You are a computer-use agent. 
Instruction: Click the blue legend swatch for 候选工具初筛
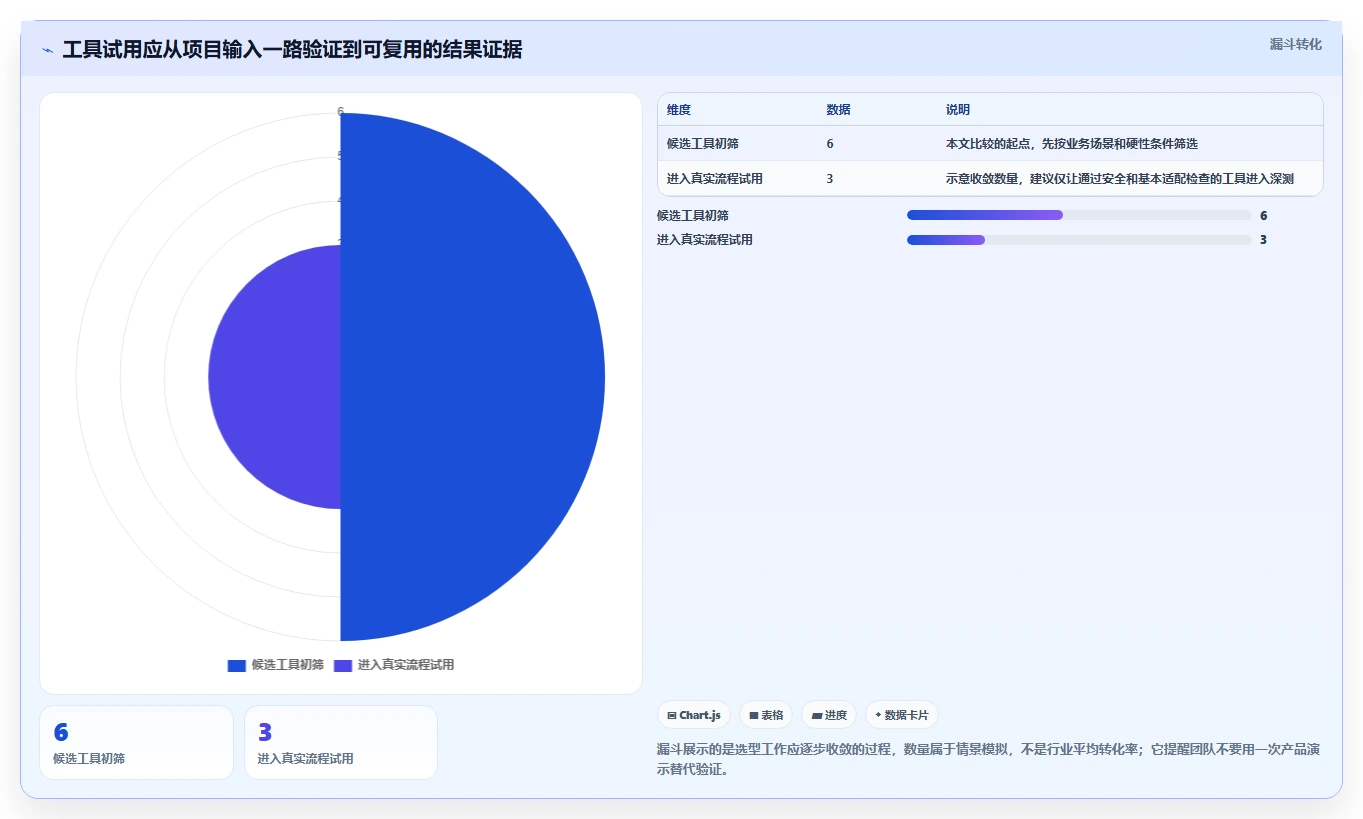point(237,665)
